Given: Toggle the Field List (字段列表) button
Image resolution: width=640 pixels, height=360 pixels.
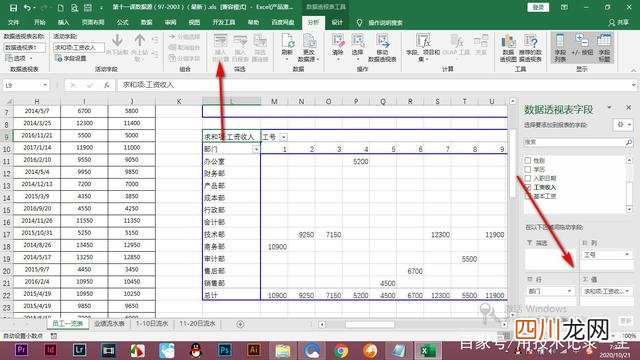Looking at the screenshot, I should pyautogui.click(x=560, y=48).
